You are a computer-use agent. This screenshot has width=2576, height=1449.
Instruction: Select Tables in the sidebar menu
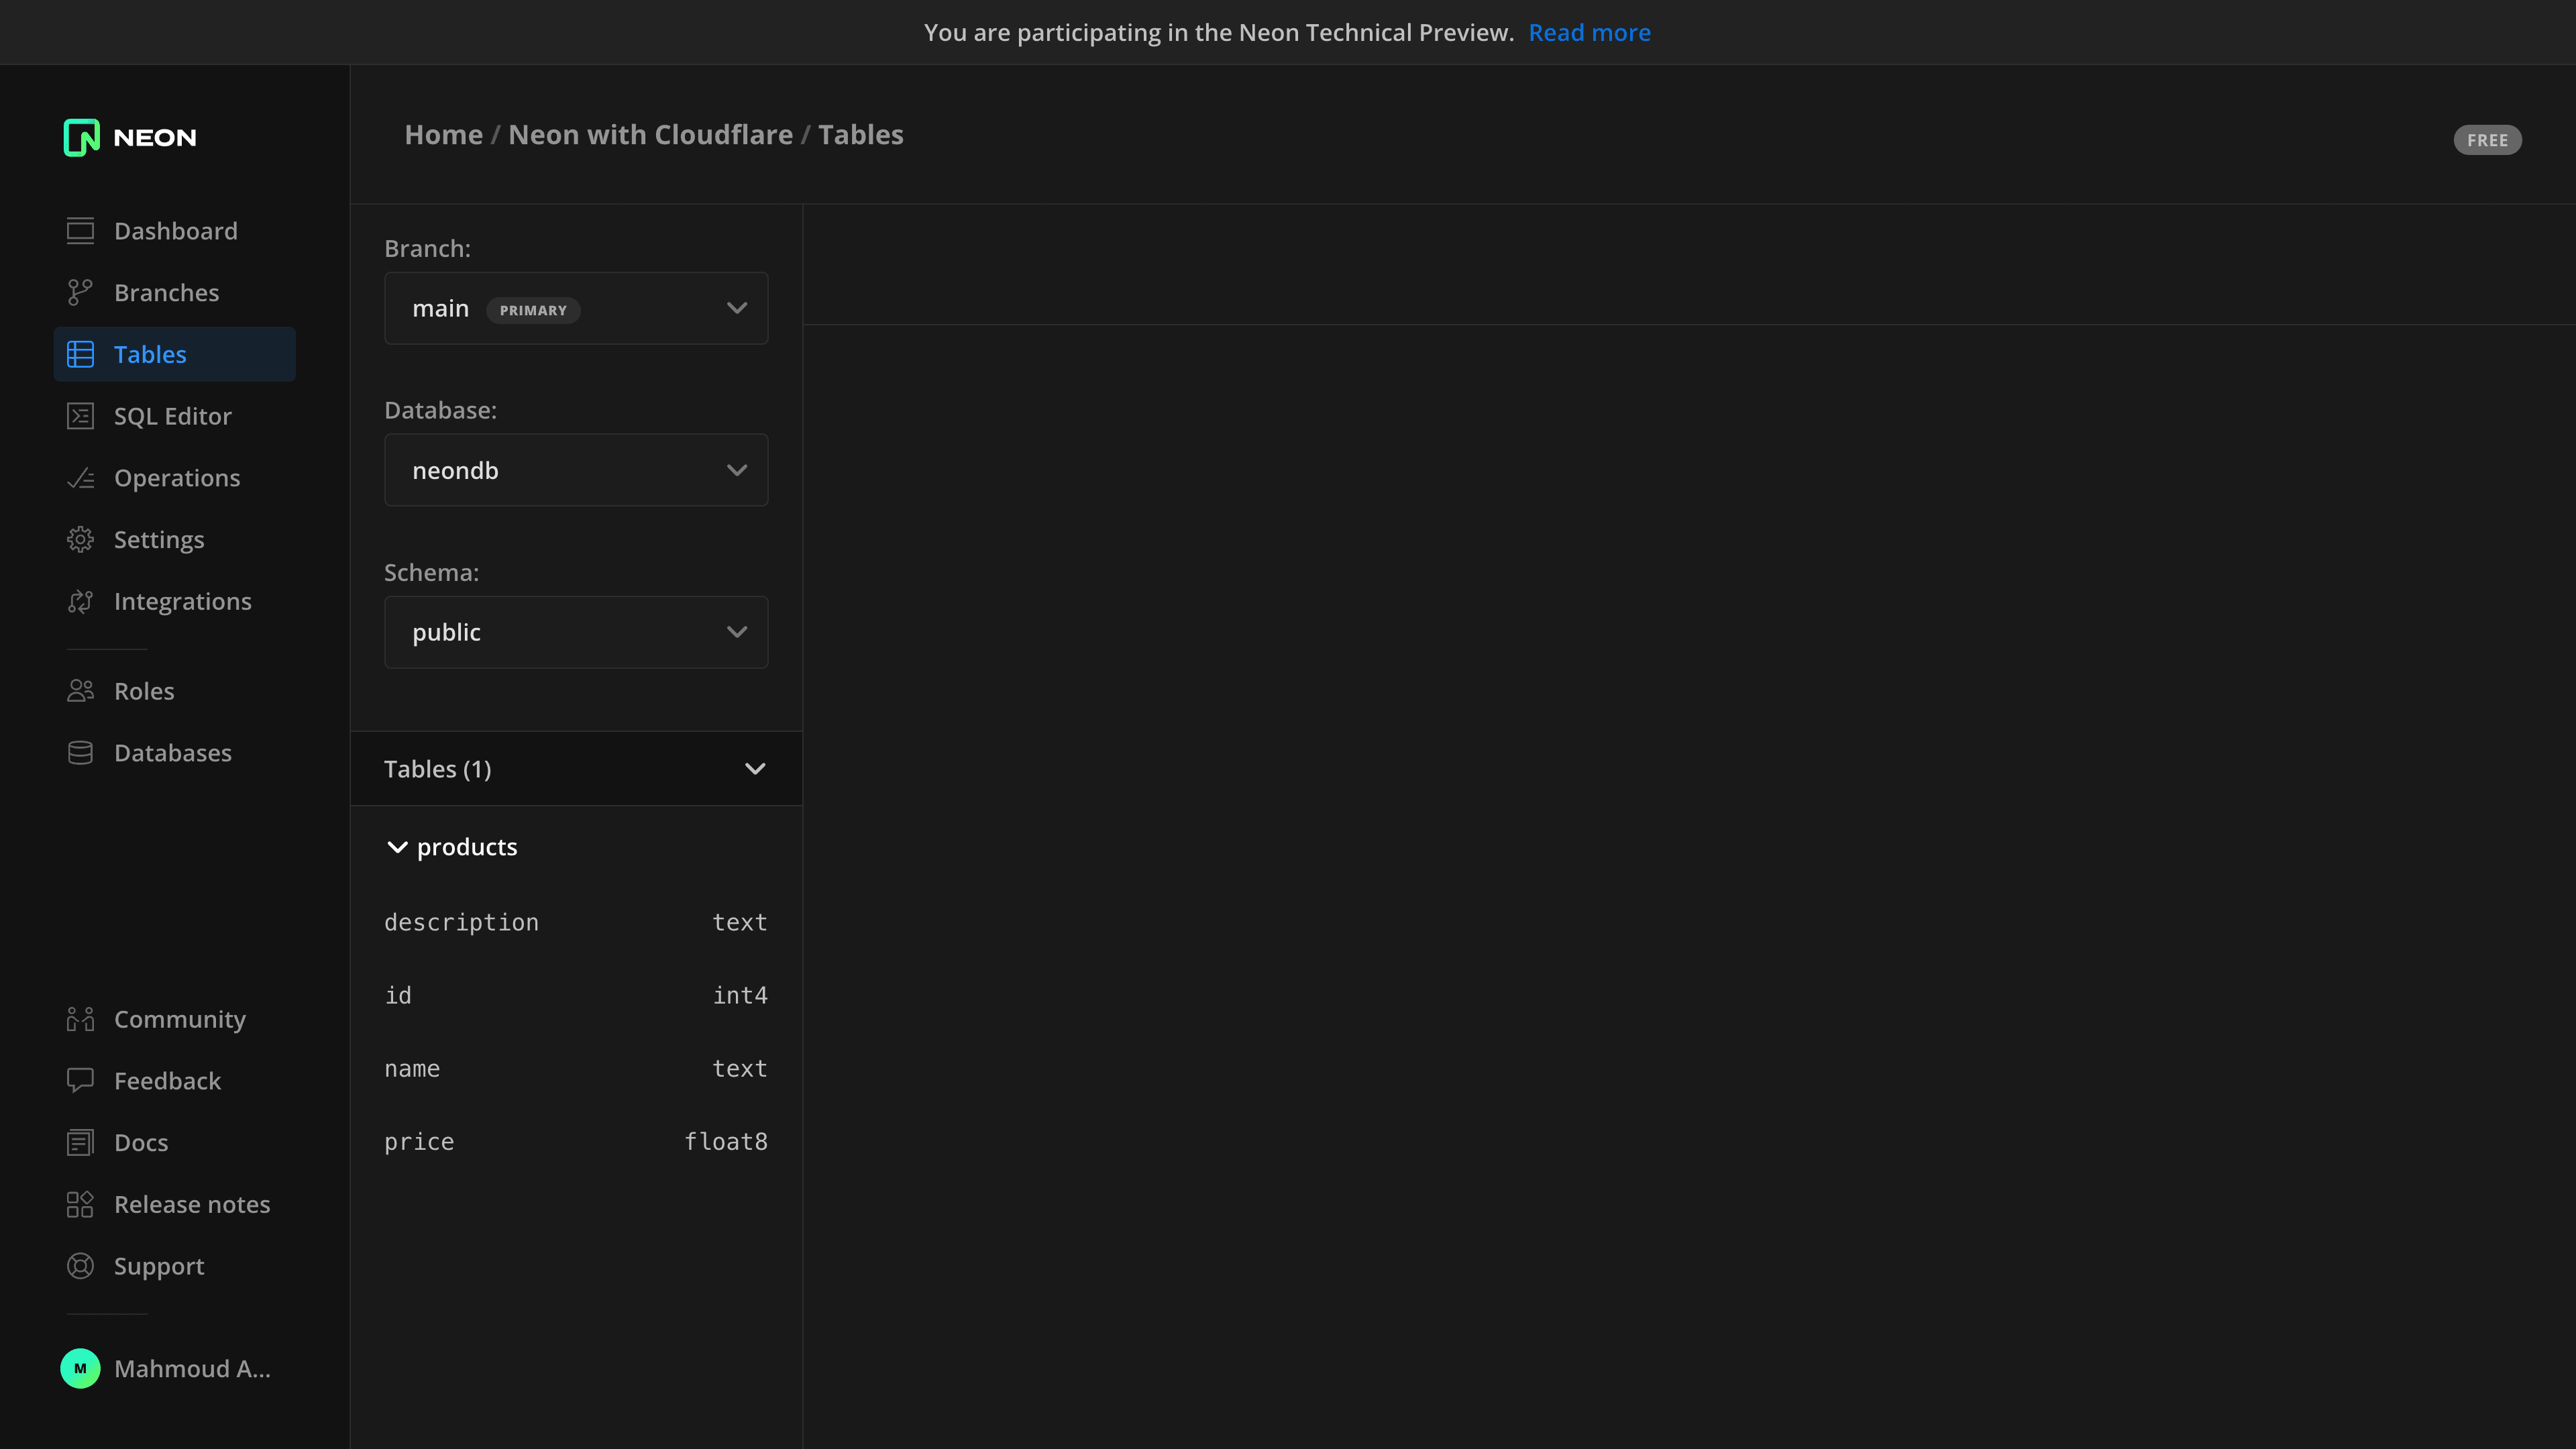point(150,355)
